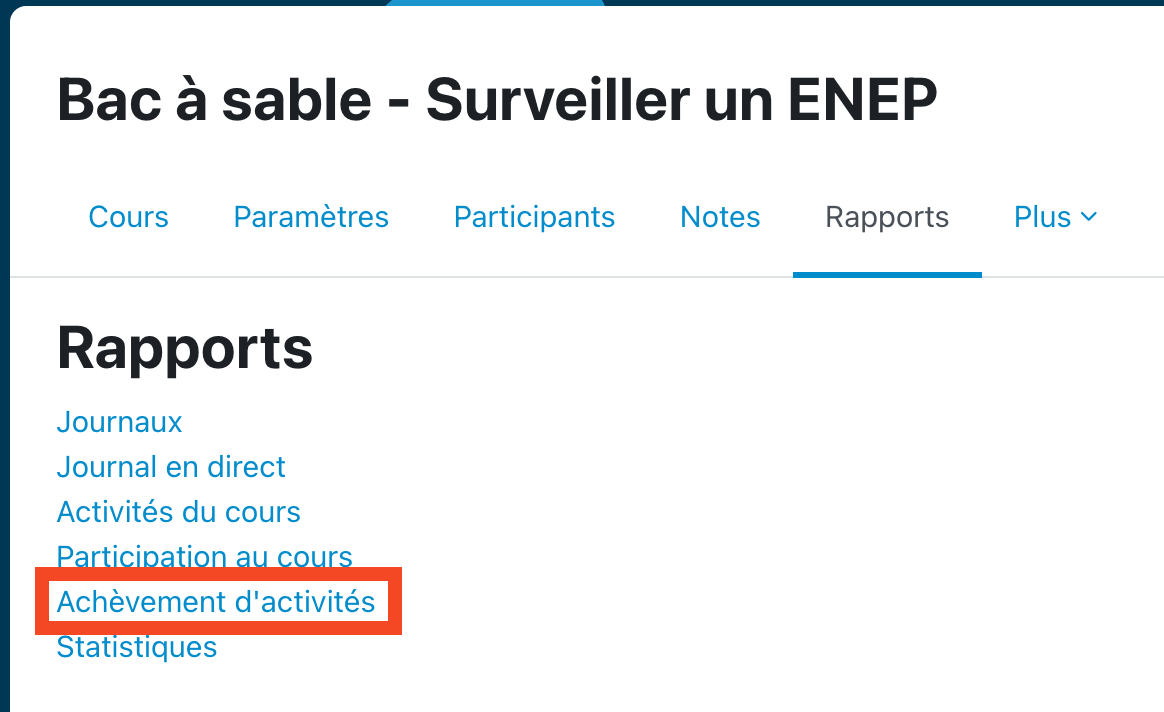Go to the Participants tab

click(x=534, y=217)
